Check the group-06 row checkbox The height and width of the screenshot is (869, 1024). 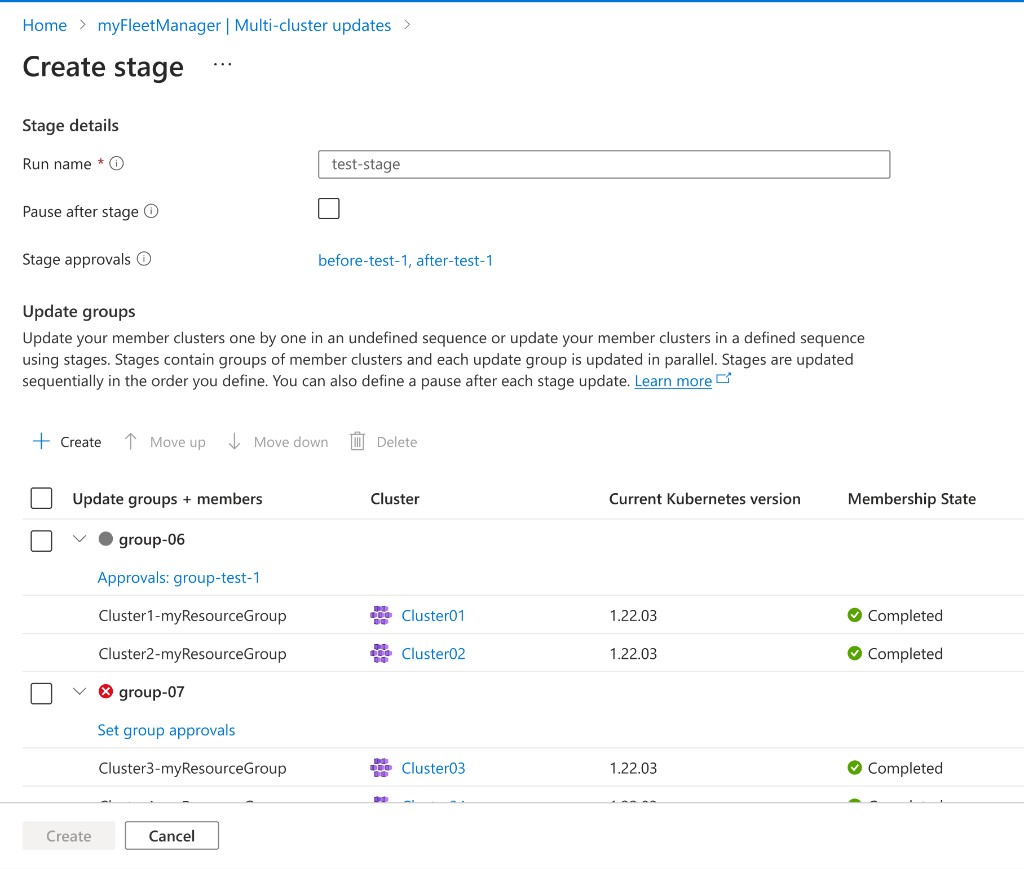[x=41, y=541]
